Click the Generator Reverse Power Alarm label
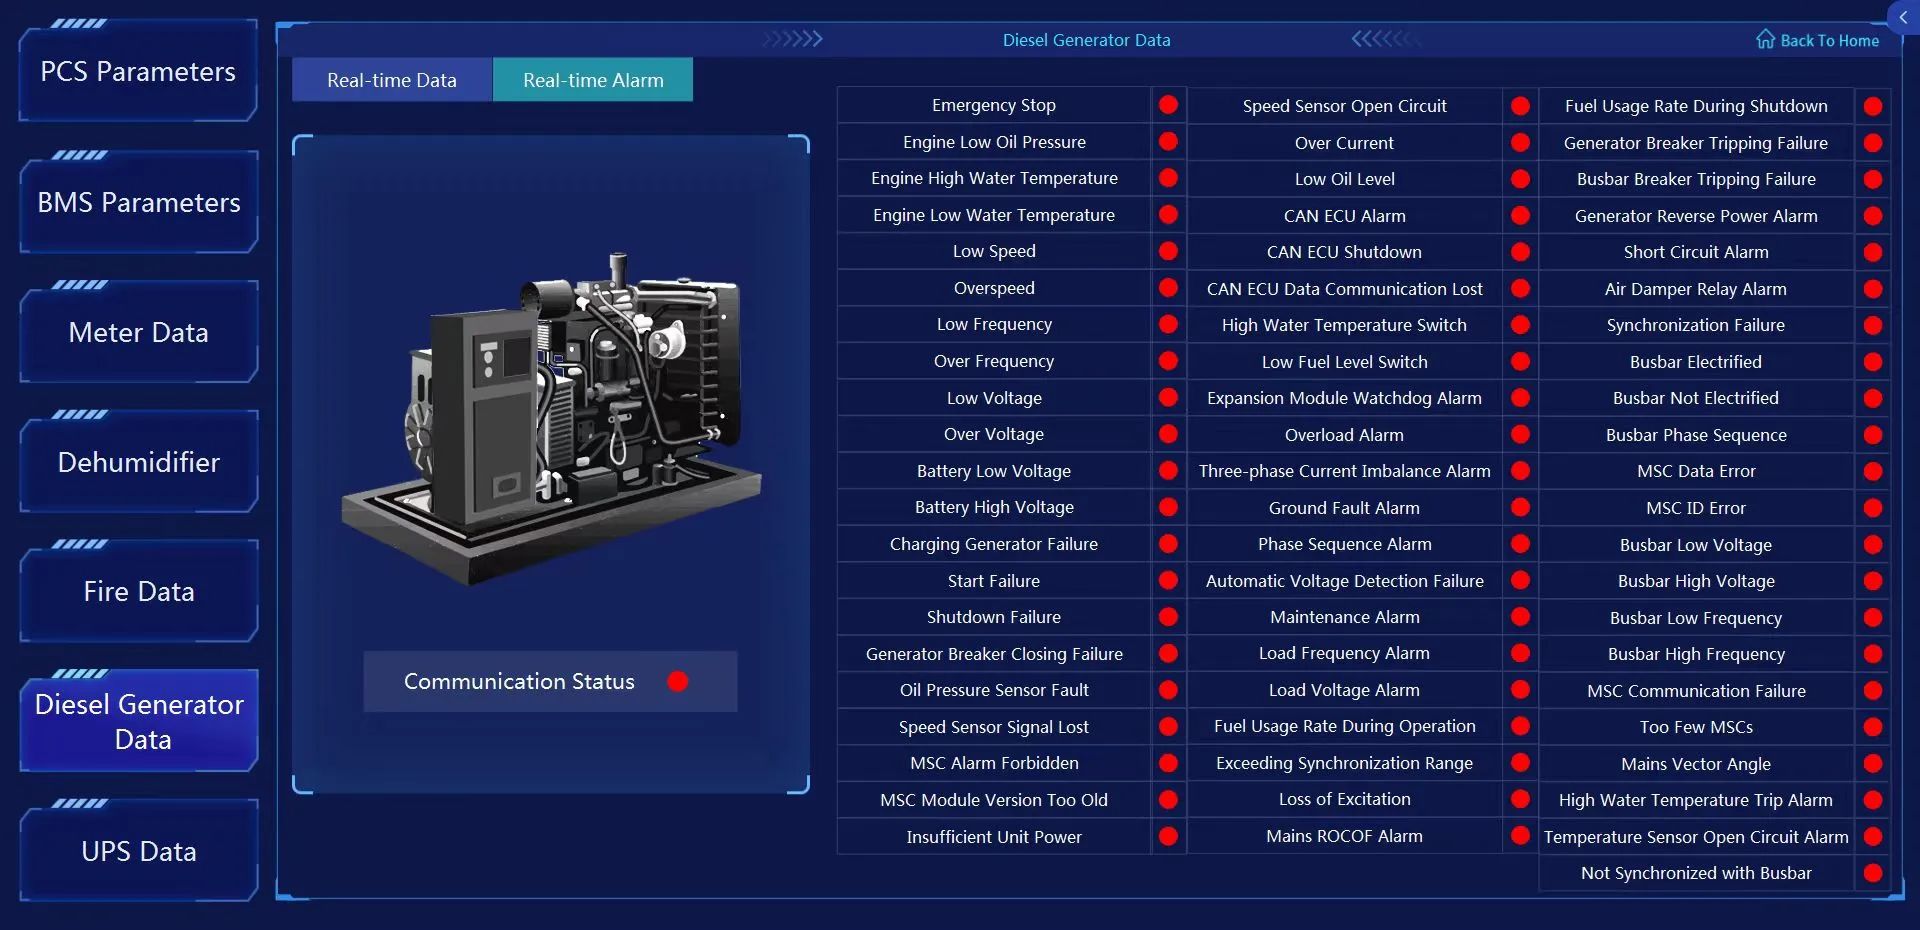This screenshot has height=930, width=1920. [1696, 216]
